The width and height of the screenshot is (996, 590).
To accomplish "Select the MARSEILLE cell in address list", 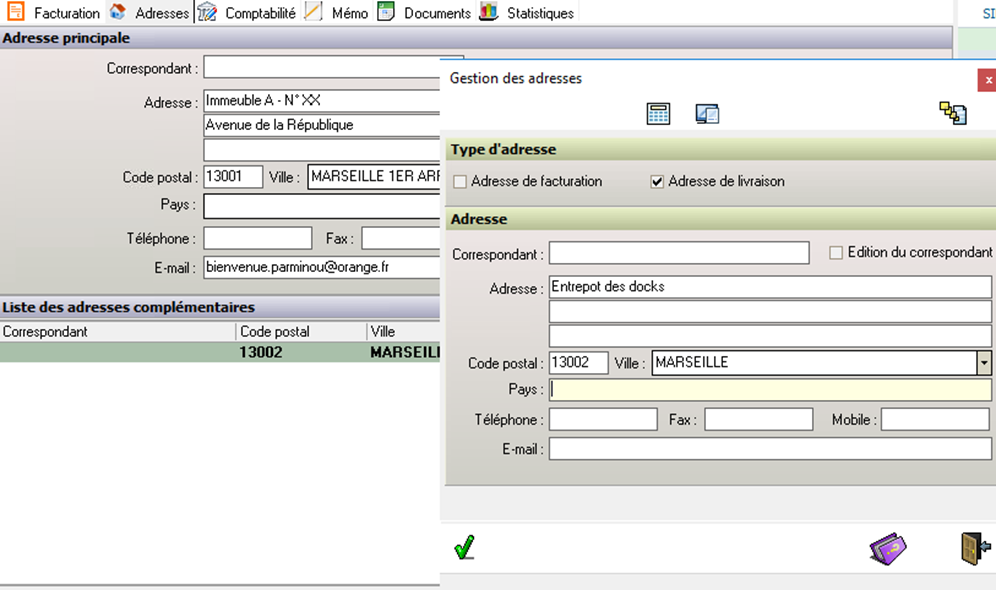I will [x=404, y=352].
